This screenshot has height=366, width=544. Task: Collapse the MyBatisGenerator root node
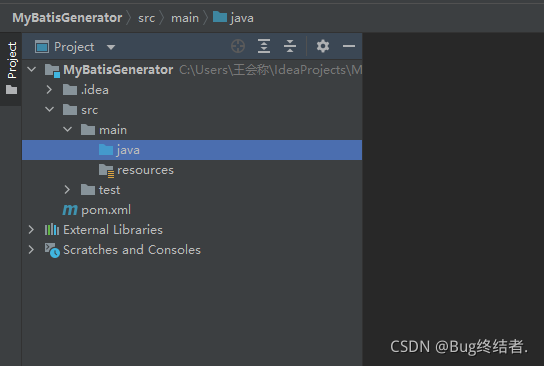point(32,69)
